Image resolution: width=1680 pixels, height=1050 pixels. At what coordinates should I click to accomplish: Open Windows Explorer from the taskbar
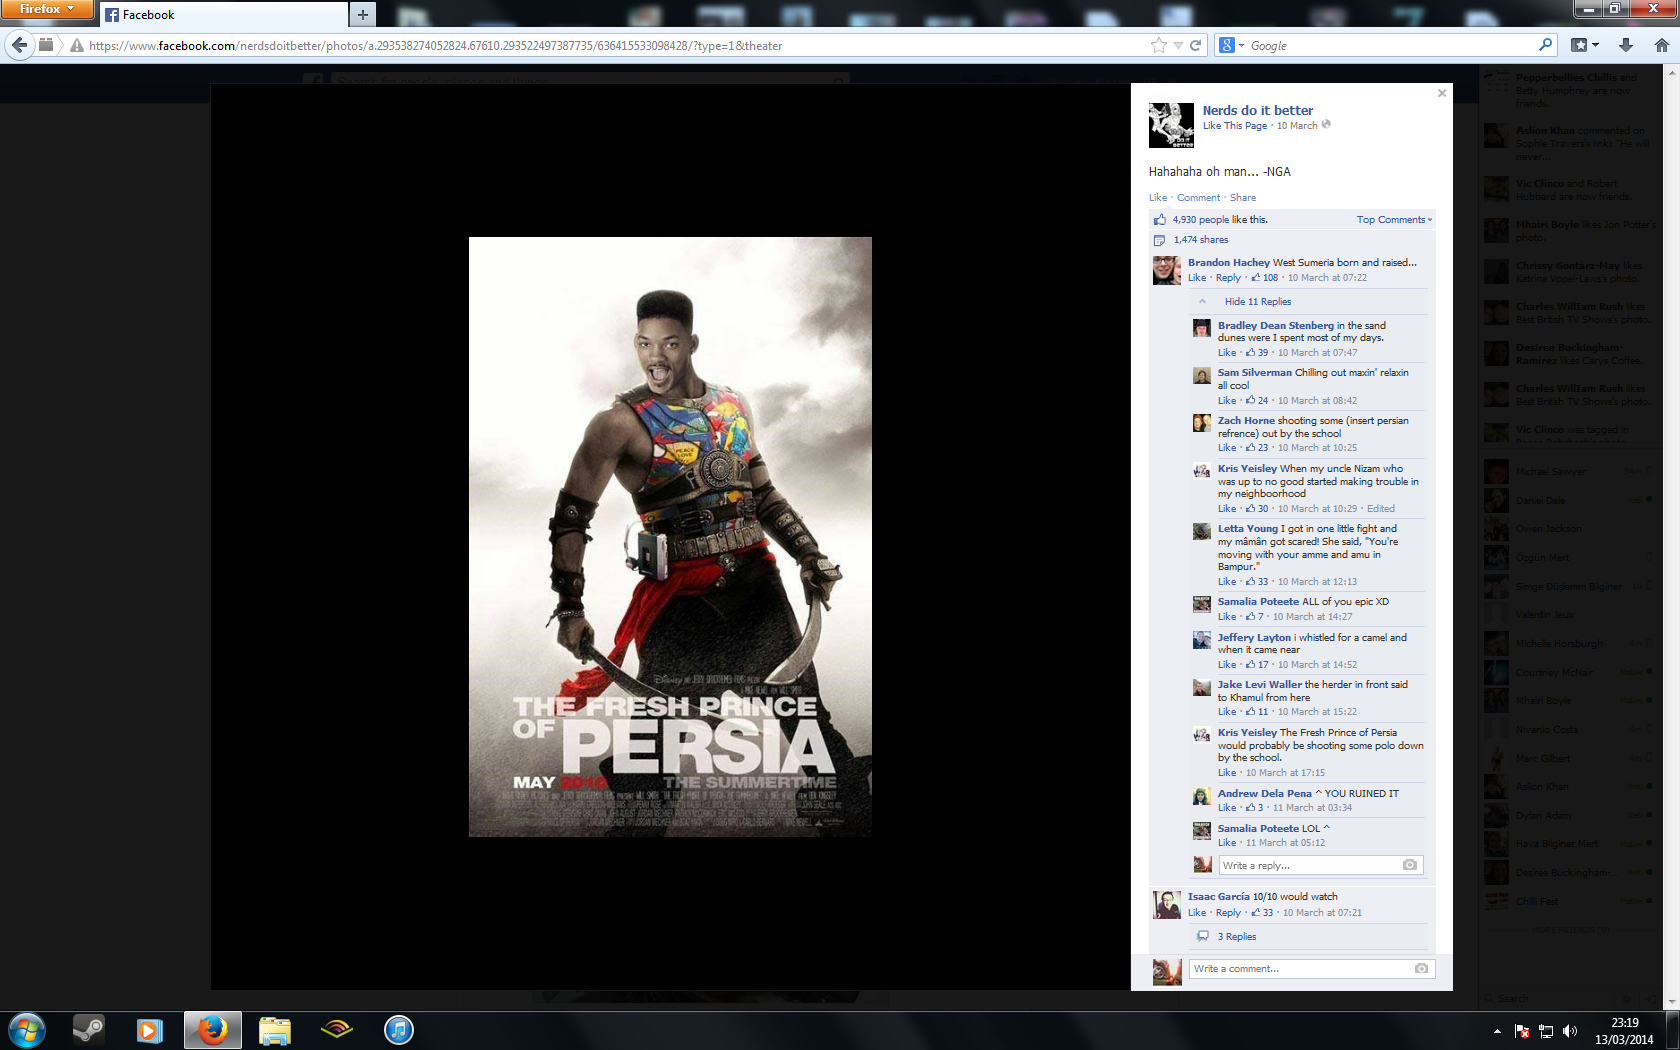pos(274,1030)
